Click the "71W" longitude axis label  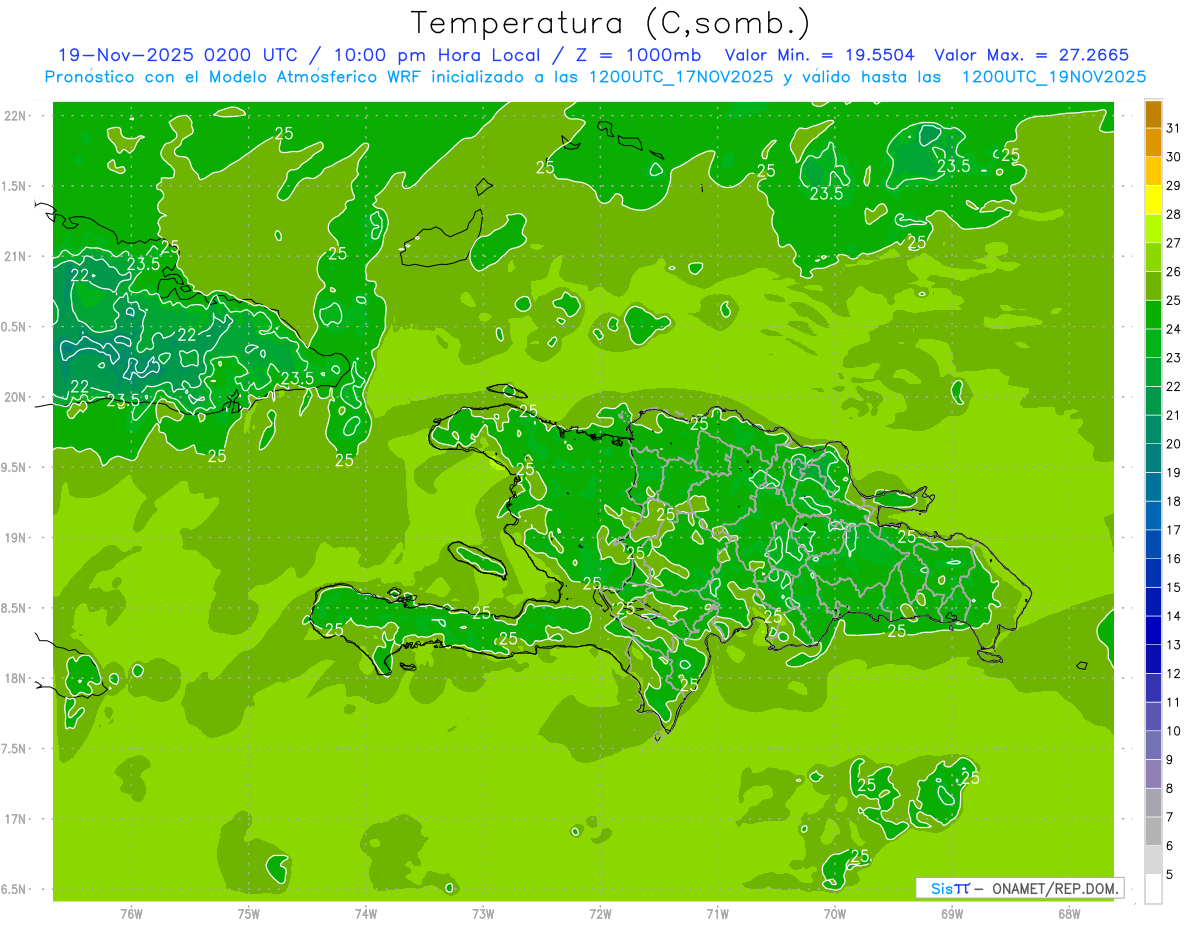[x=717, y=913]
